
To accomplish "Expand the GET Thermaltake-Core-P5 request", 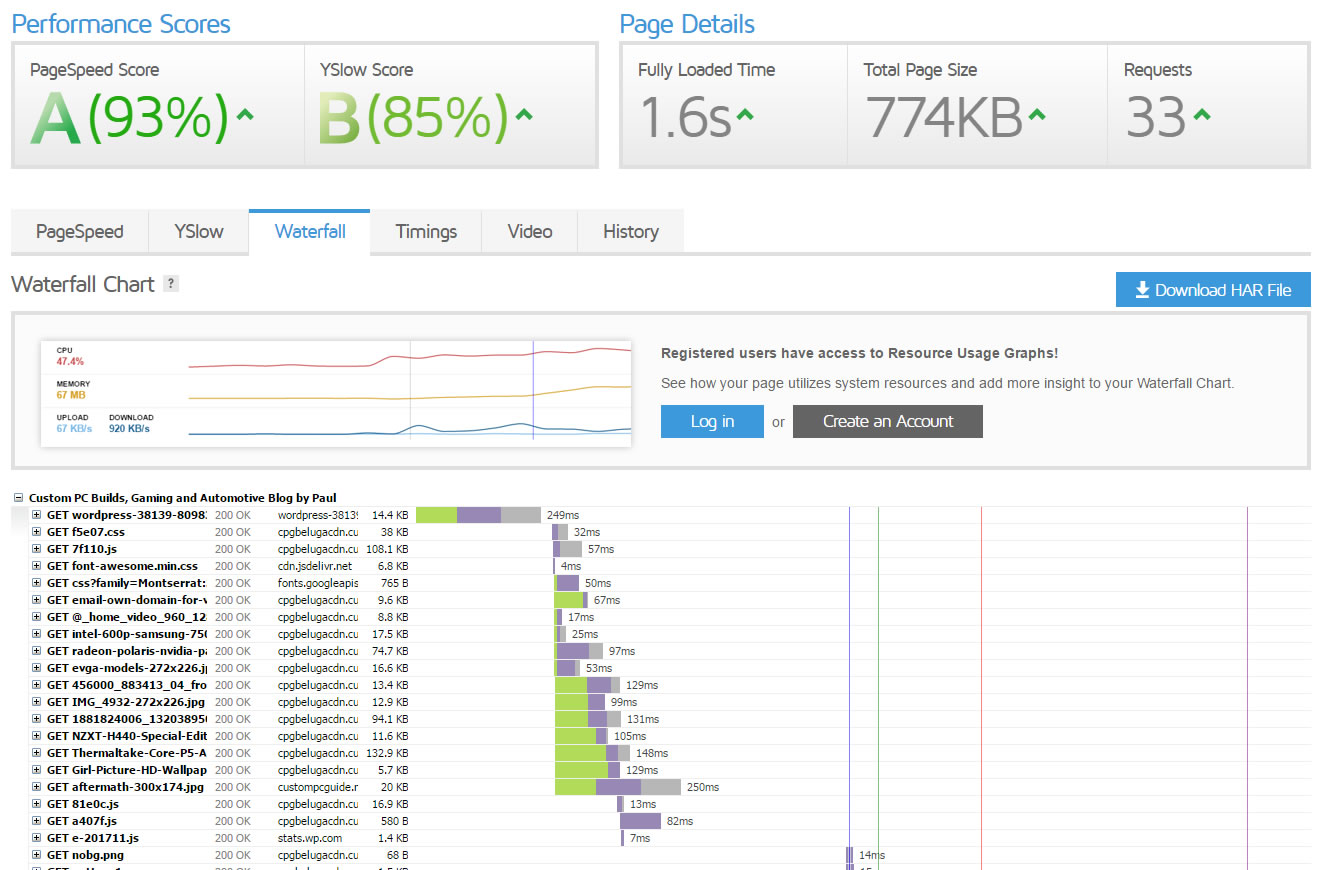I will pyautogui.click(x=37, y=753).
